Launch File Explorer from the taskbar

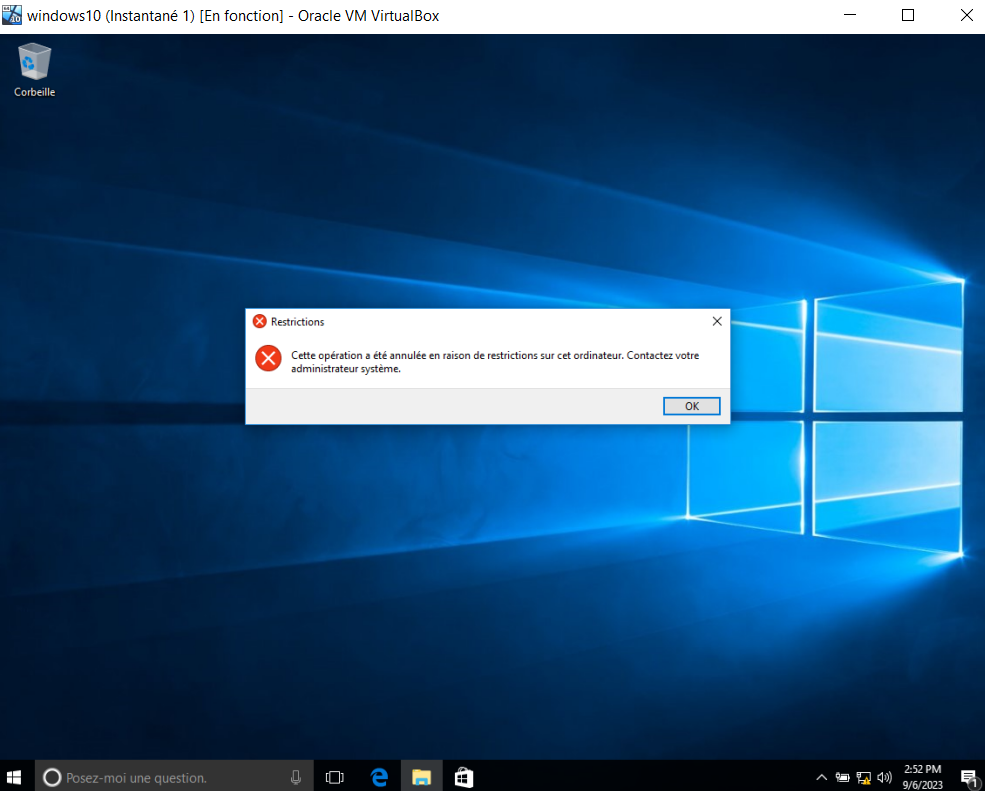420,776
